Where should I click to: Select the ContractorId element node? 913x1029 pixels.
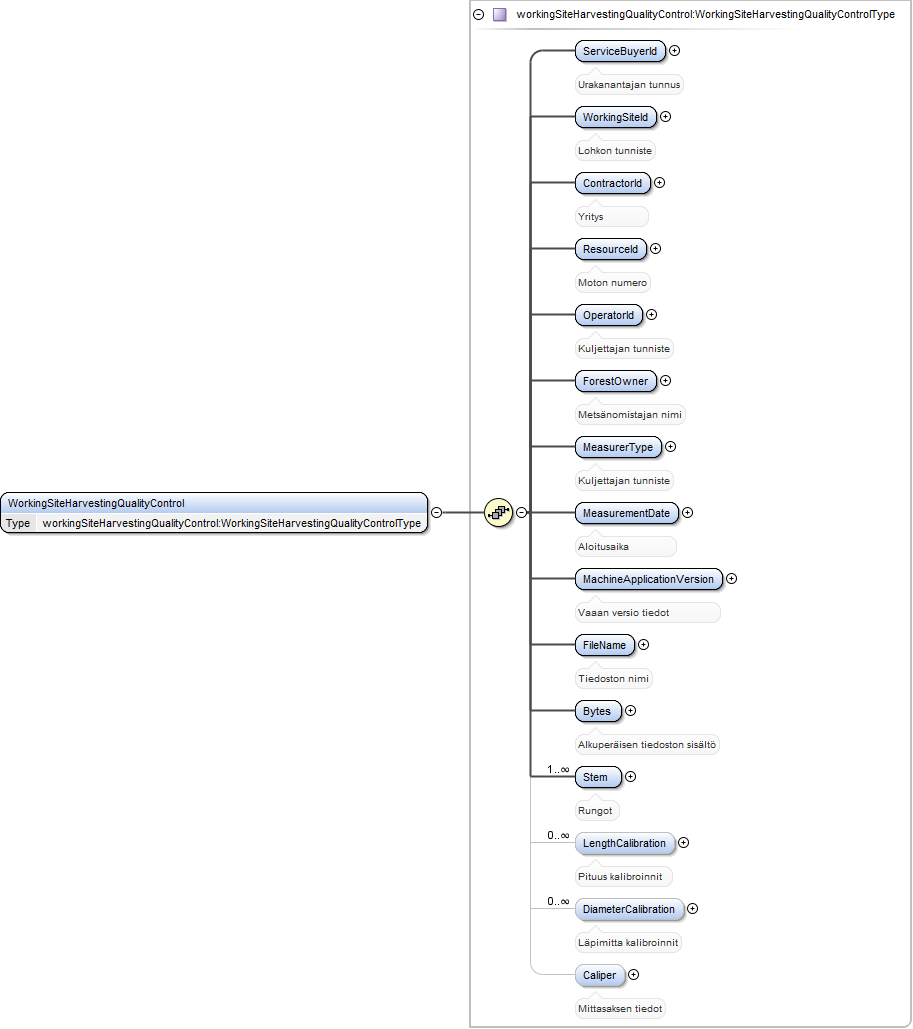[613, 183]
